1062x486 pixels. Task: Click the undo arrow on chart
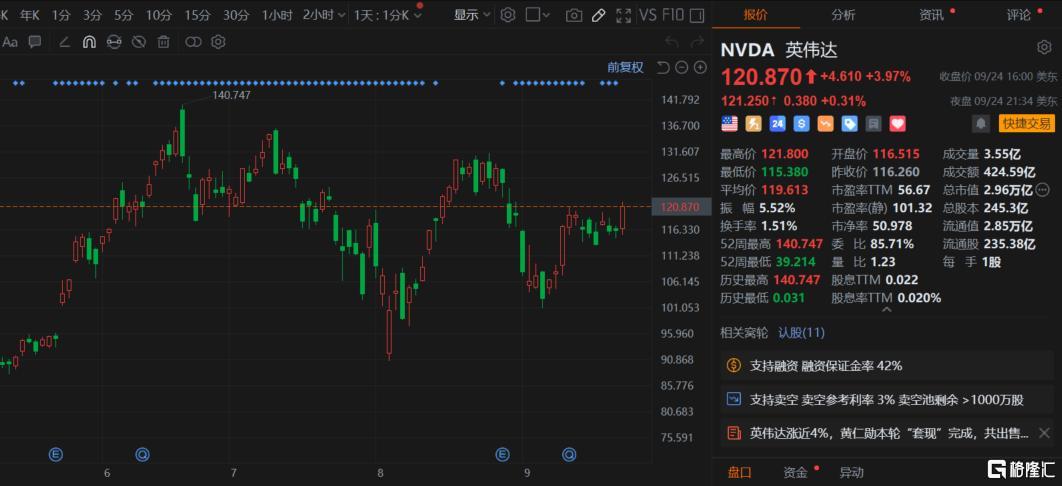(672, 42)
